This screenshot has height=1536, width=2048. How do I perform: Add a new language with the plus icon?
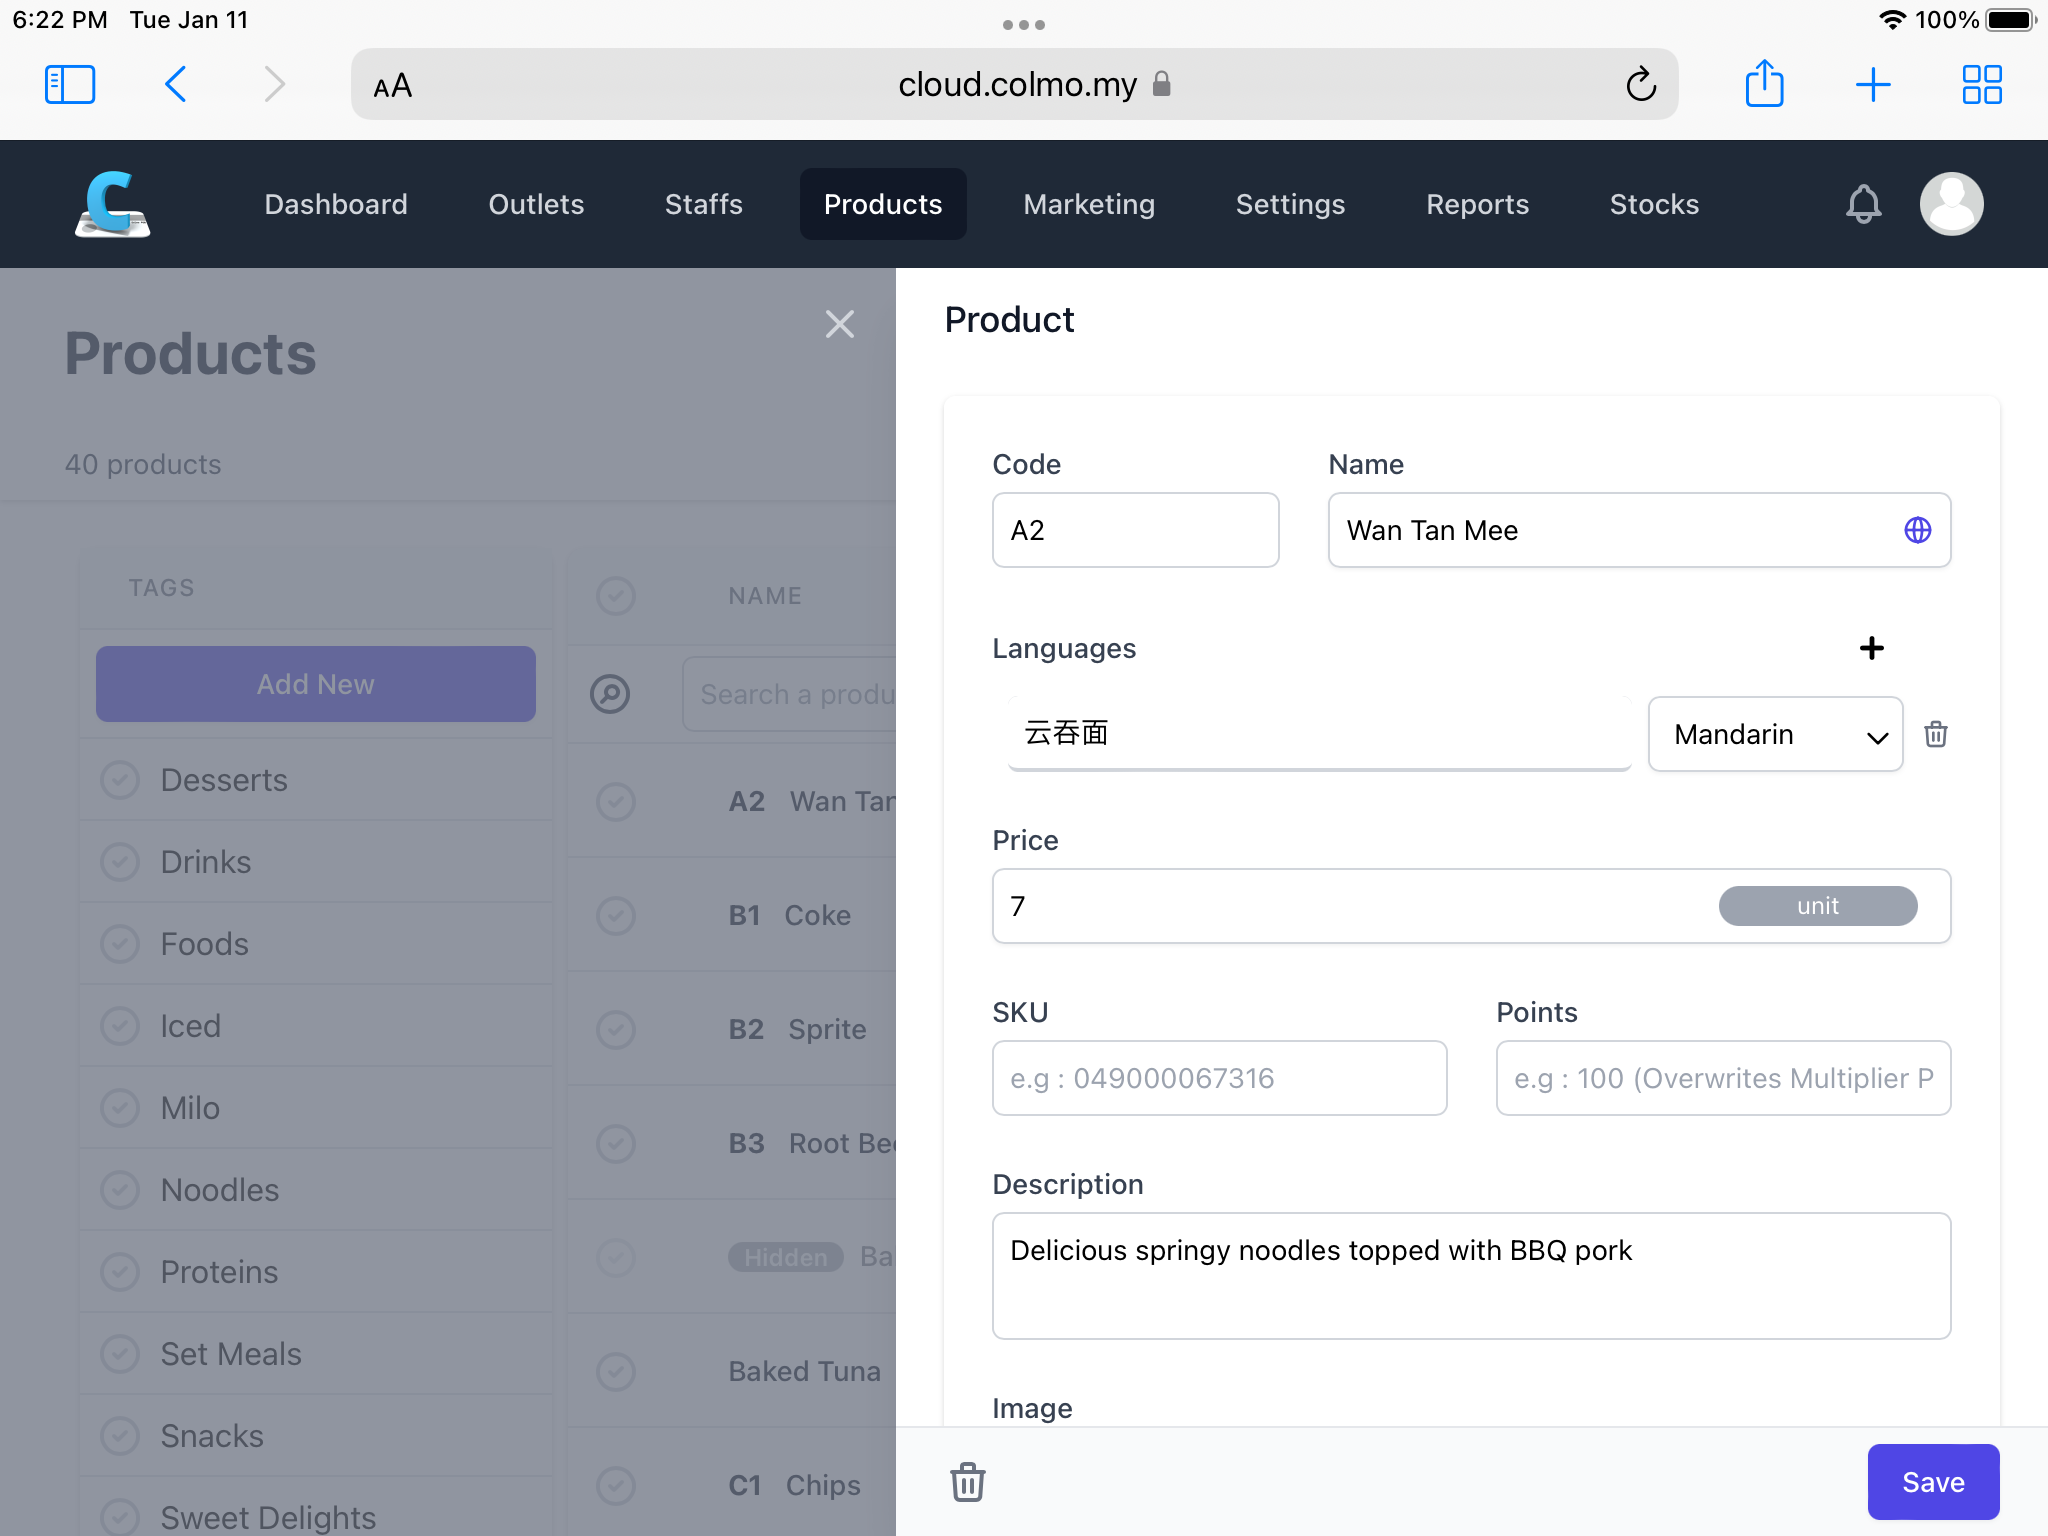tap(1872, 648)
